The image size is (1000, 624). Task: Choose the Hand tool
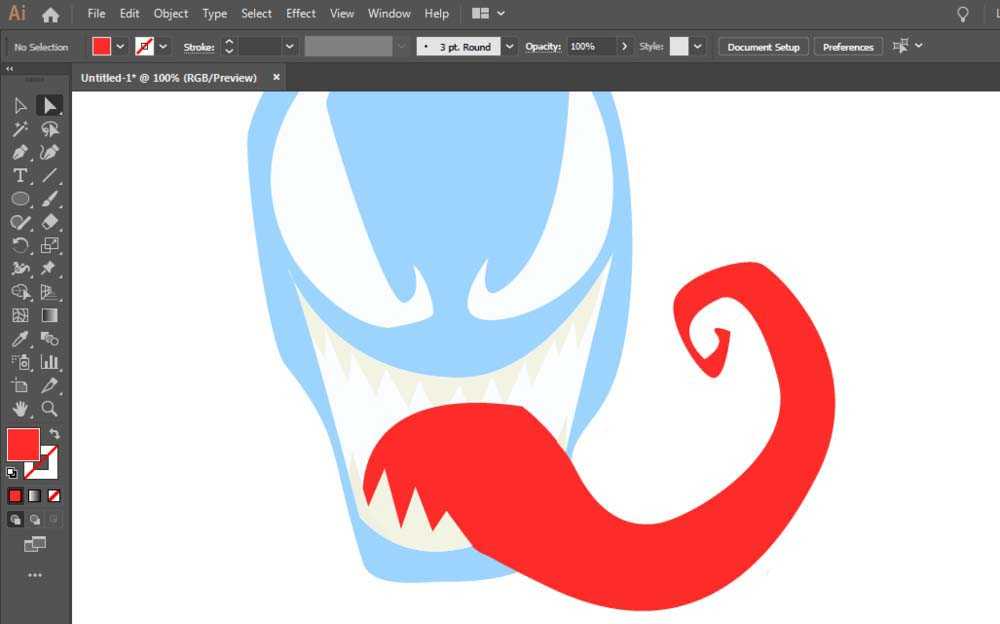click(20, 409)
